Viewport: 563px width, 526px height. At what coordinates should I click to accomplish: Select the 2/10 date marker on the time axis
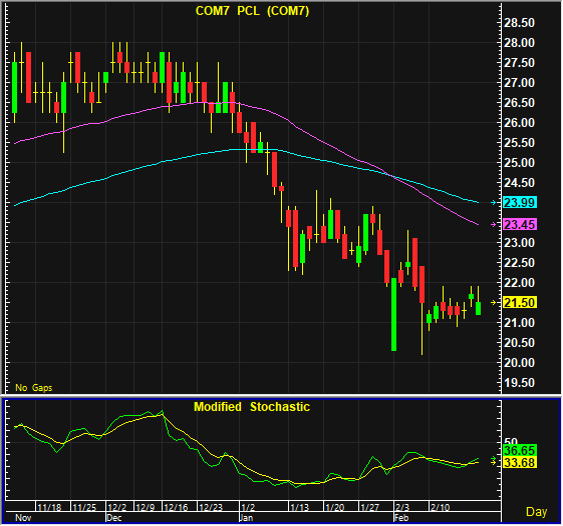pos(440,507)
